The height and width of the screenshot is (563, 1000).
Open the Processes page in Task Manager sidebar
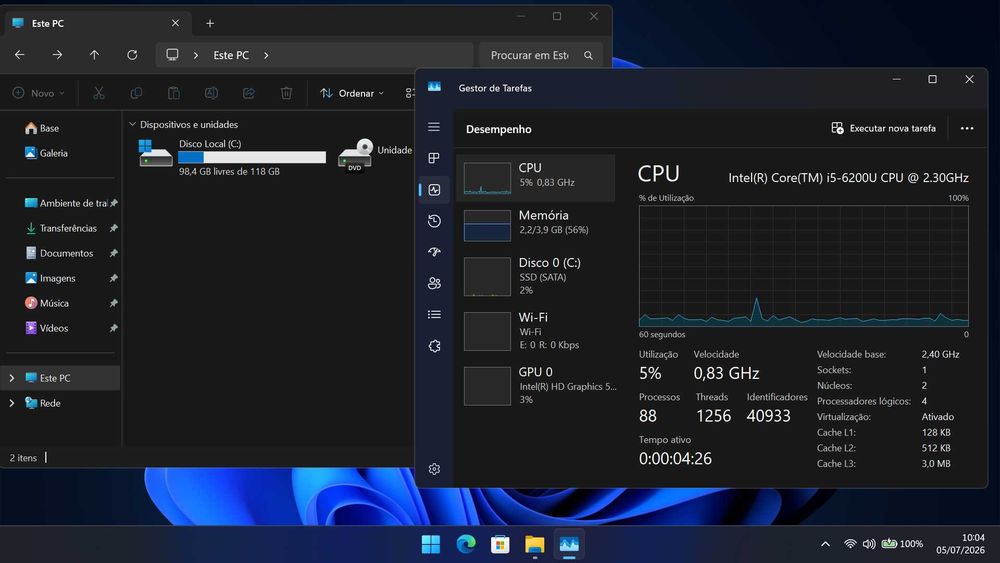434,158
